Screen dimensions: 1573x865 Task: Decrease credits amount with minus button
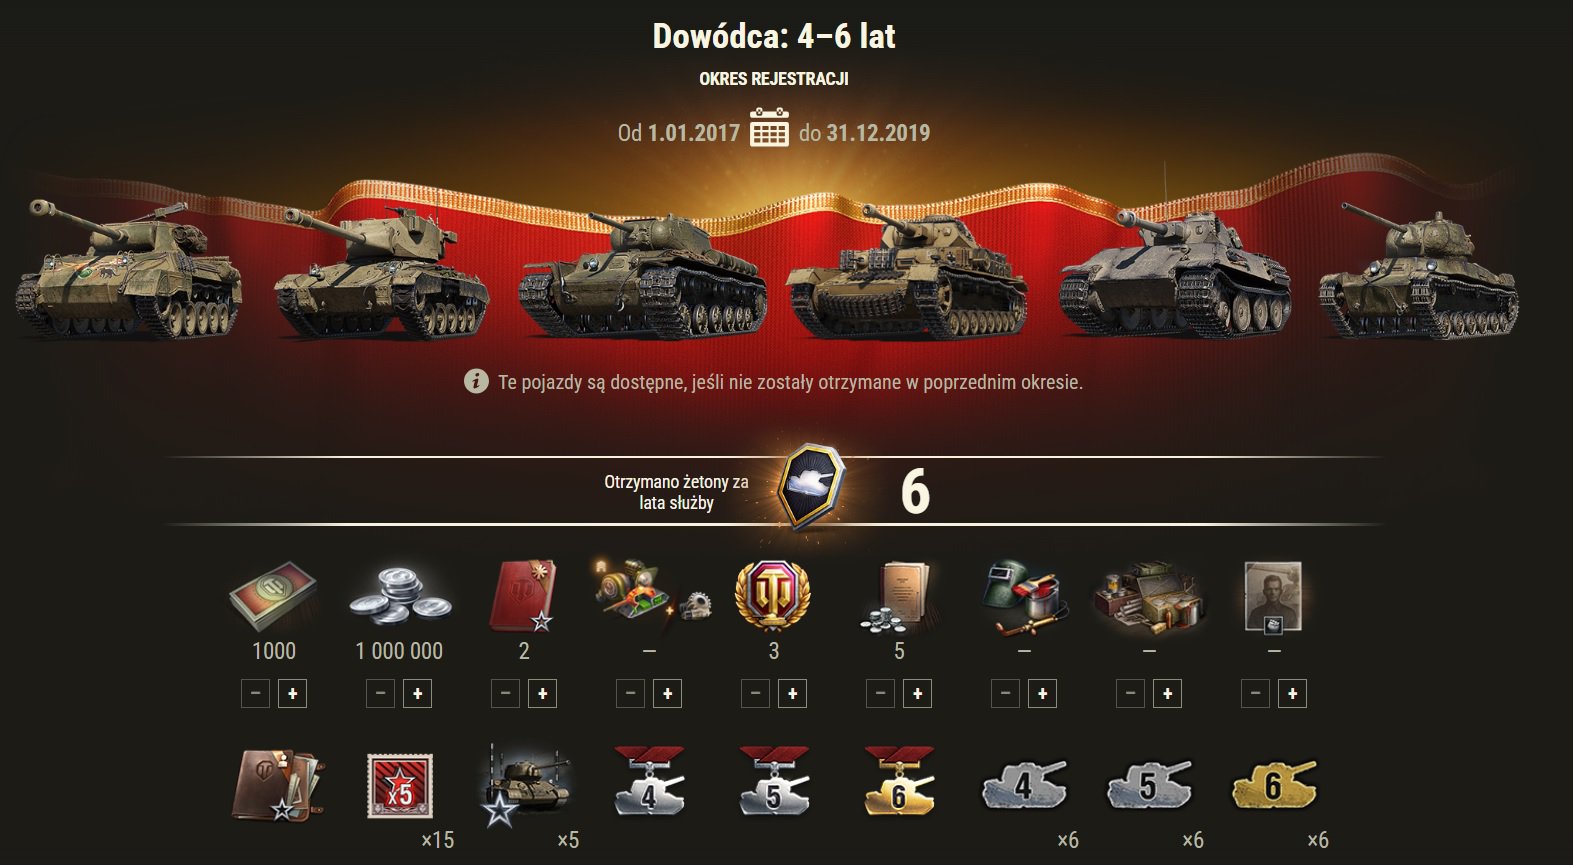coord(380,693)
